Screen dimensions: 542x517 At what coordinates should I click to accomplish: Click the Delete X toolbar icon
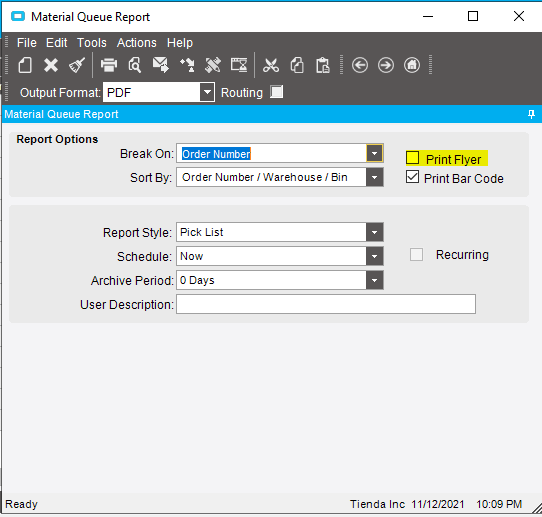click(51, 65)
